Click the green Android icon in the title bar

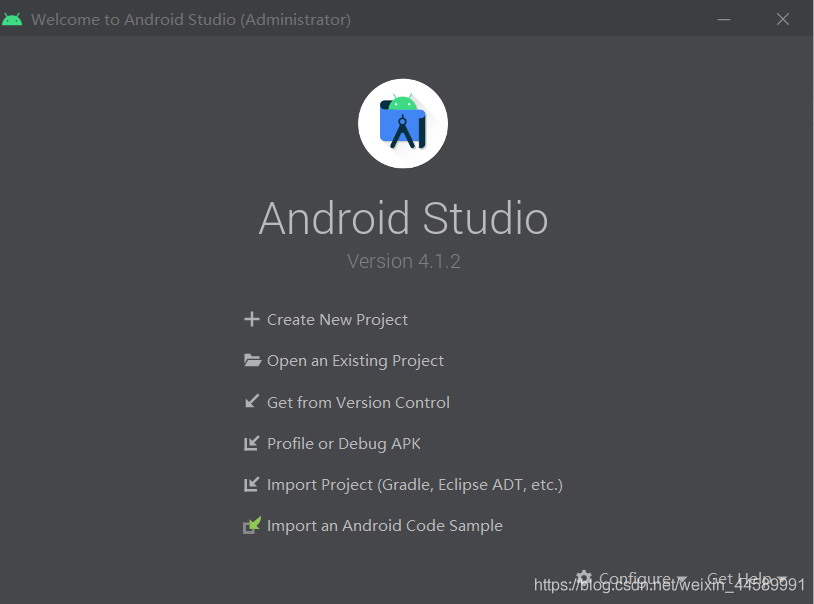pyautogui.click(x=12, y=19)
